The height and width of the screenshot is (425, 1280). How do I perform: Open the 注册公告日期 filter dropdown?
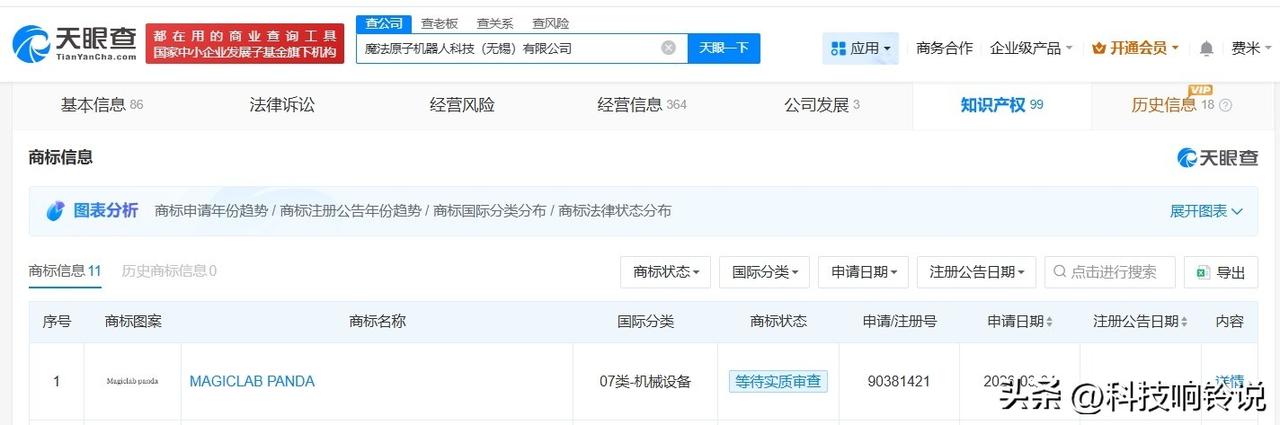point(976,272)
